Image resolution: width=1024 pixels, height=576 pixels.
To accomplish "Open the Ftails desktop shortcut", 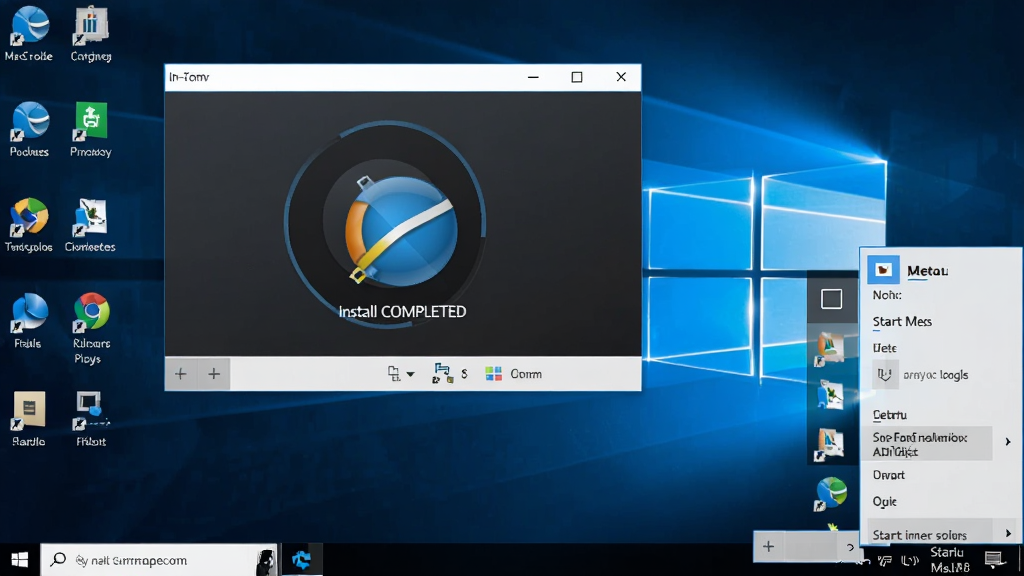I will point(28,320).
